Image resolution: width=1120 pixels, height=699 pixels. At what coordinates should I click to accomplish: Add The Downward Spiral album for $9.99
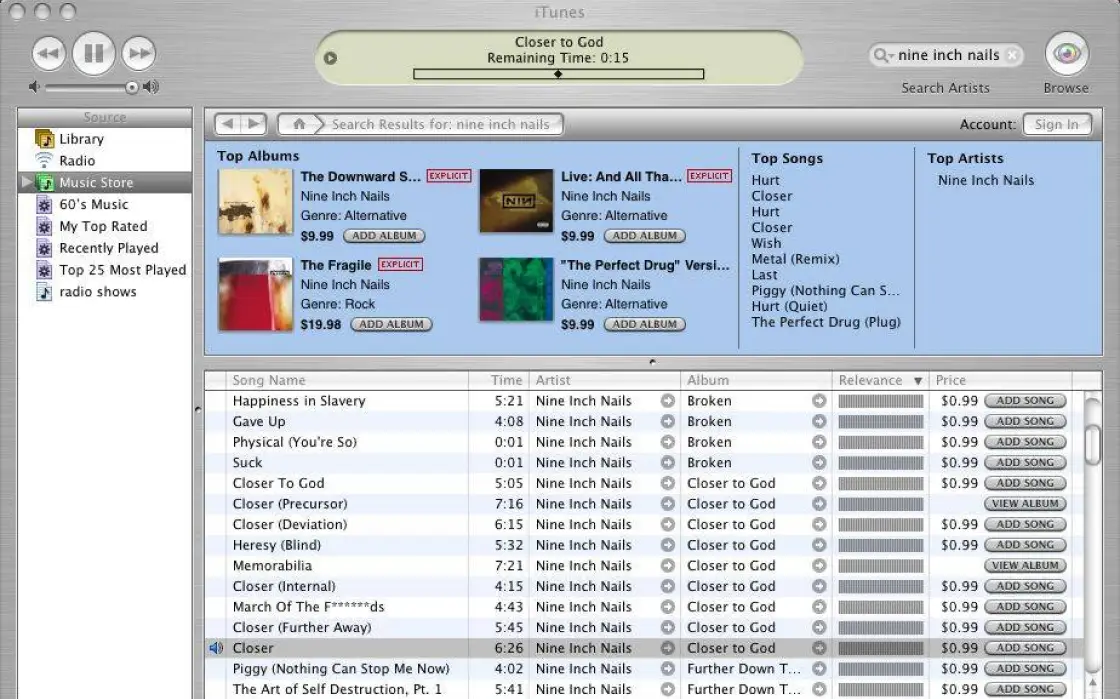click(384, 236)
